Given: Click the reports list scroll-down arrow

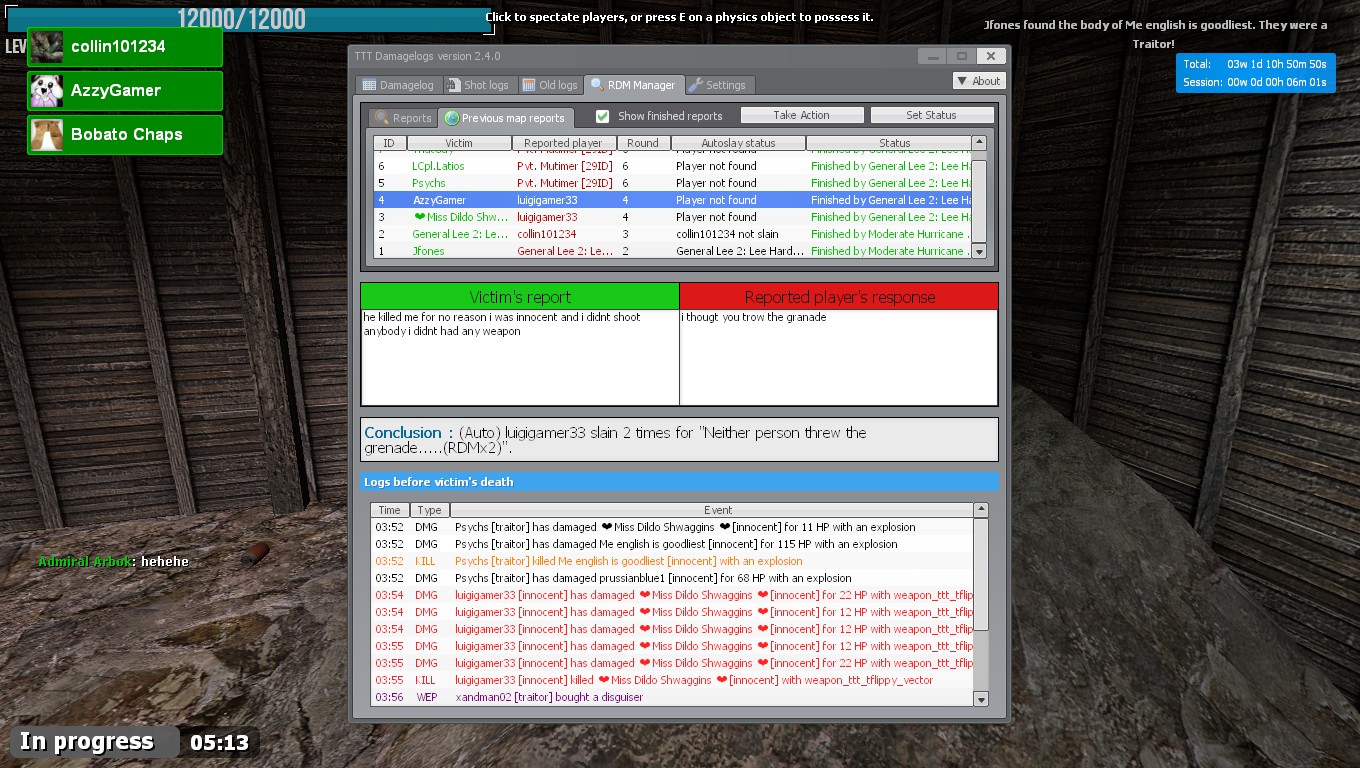Looking at the screenshot, I should (x=980, y=251).
